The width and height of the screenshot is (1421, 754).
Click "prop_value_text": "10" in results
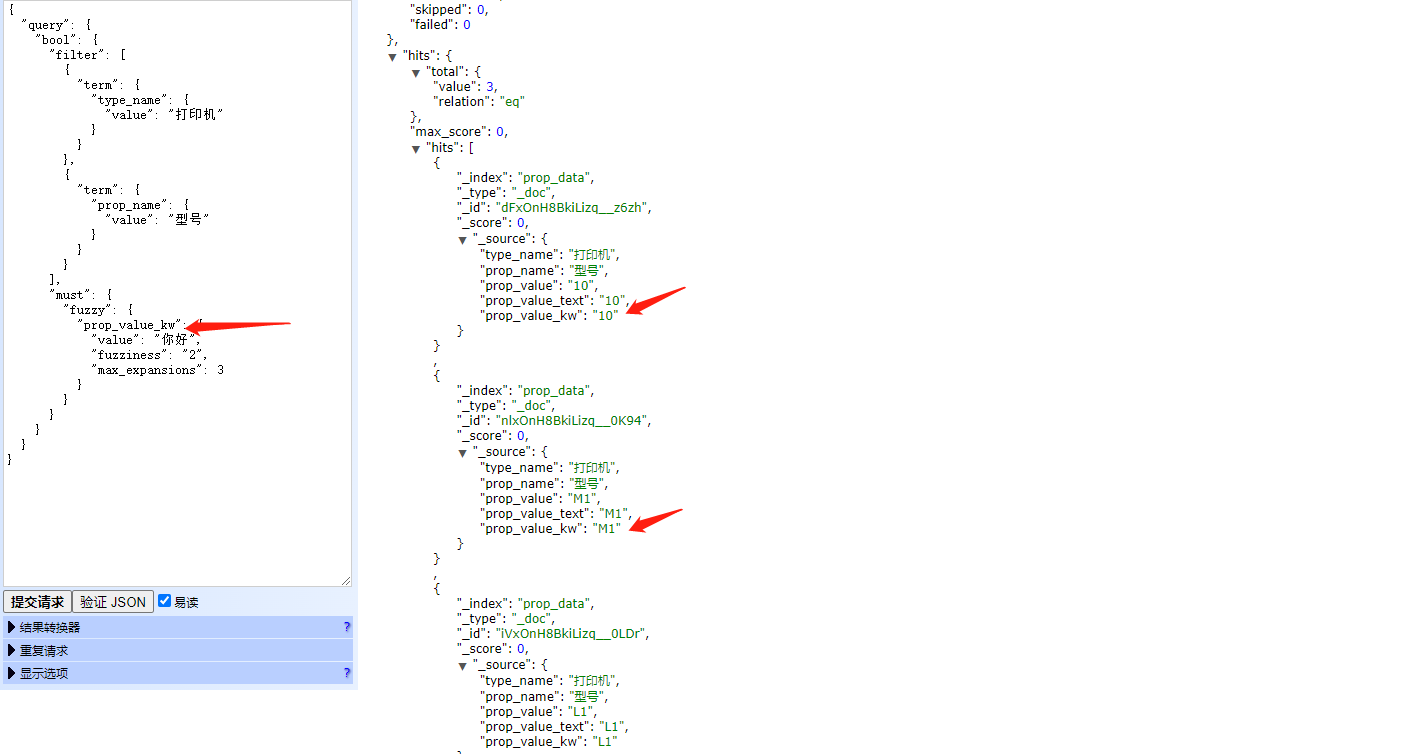pos(556,300)
